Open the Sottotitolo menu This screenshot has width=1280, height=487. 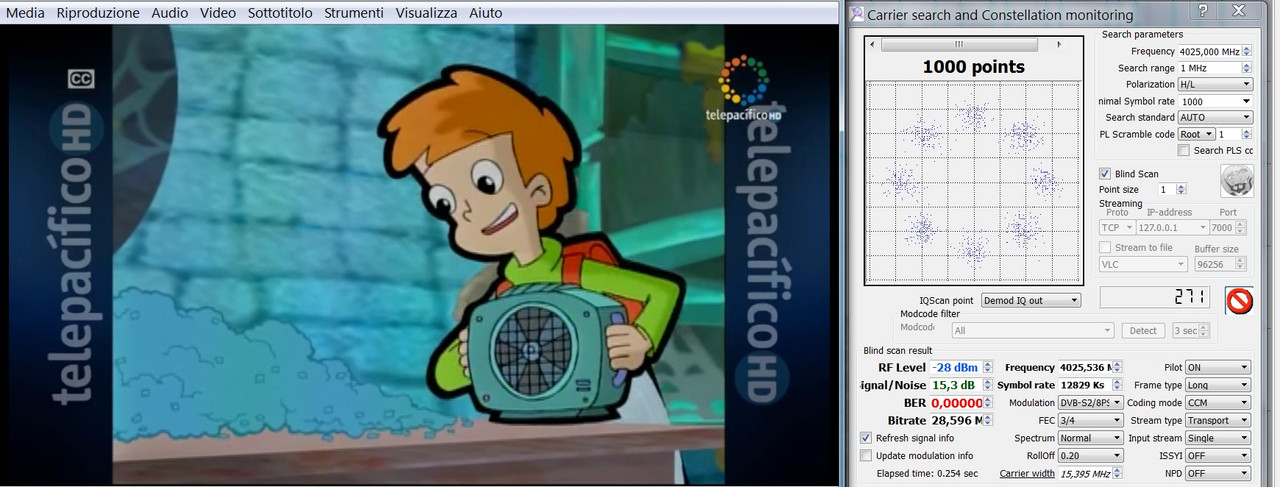pos(281,13)
